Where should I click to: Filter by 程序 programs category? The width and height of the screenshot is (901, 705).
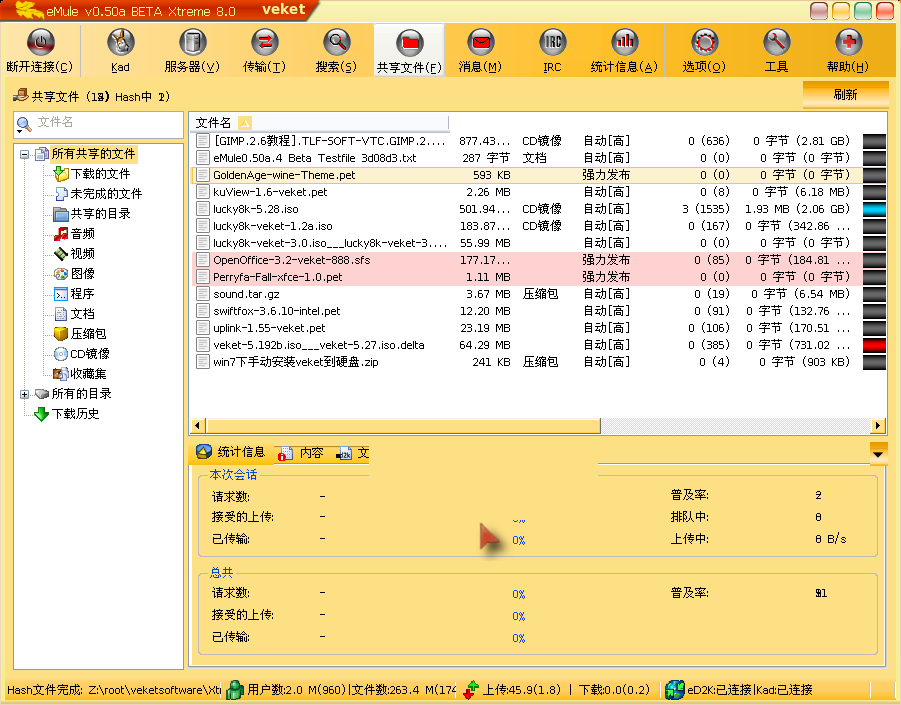click(x=74, y=294)
